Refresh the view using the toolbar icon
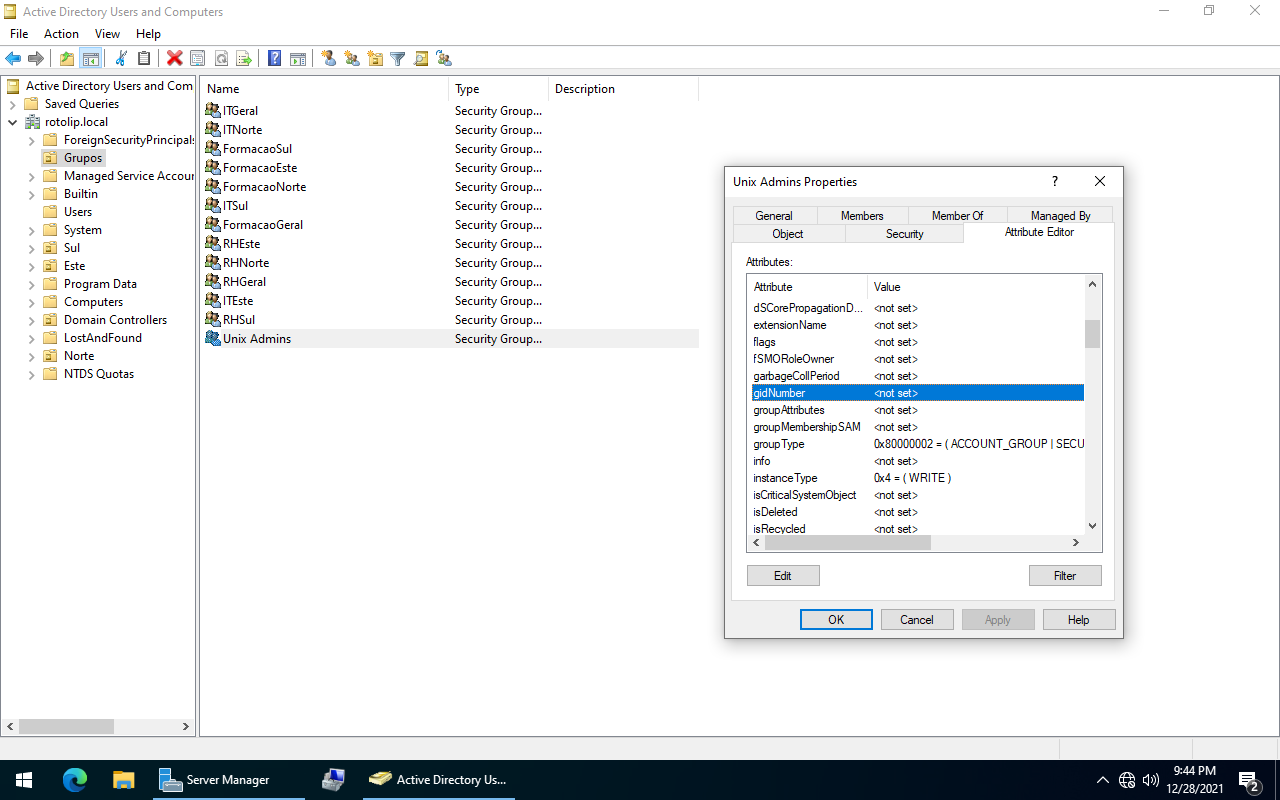1280x800 pixels. pyautogui.click(x=221, y=58)
